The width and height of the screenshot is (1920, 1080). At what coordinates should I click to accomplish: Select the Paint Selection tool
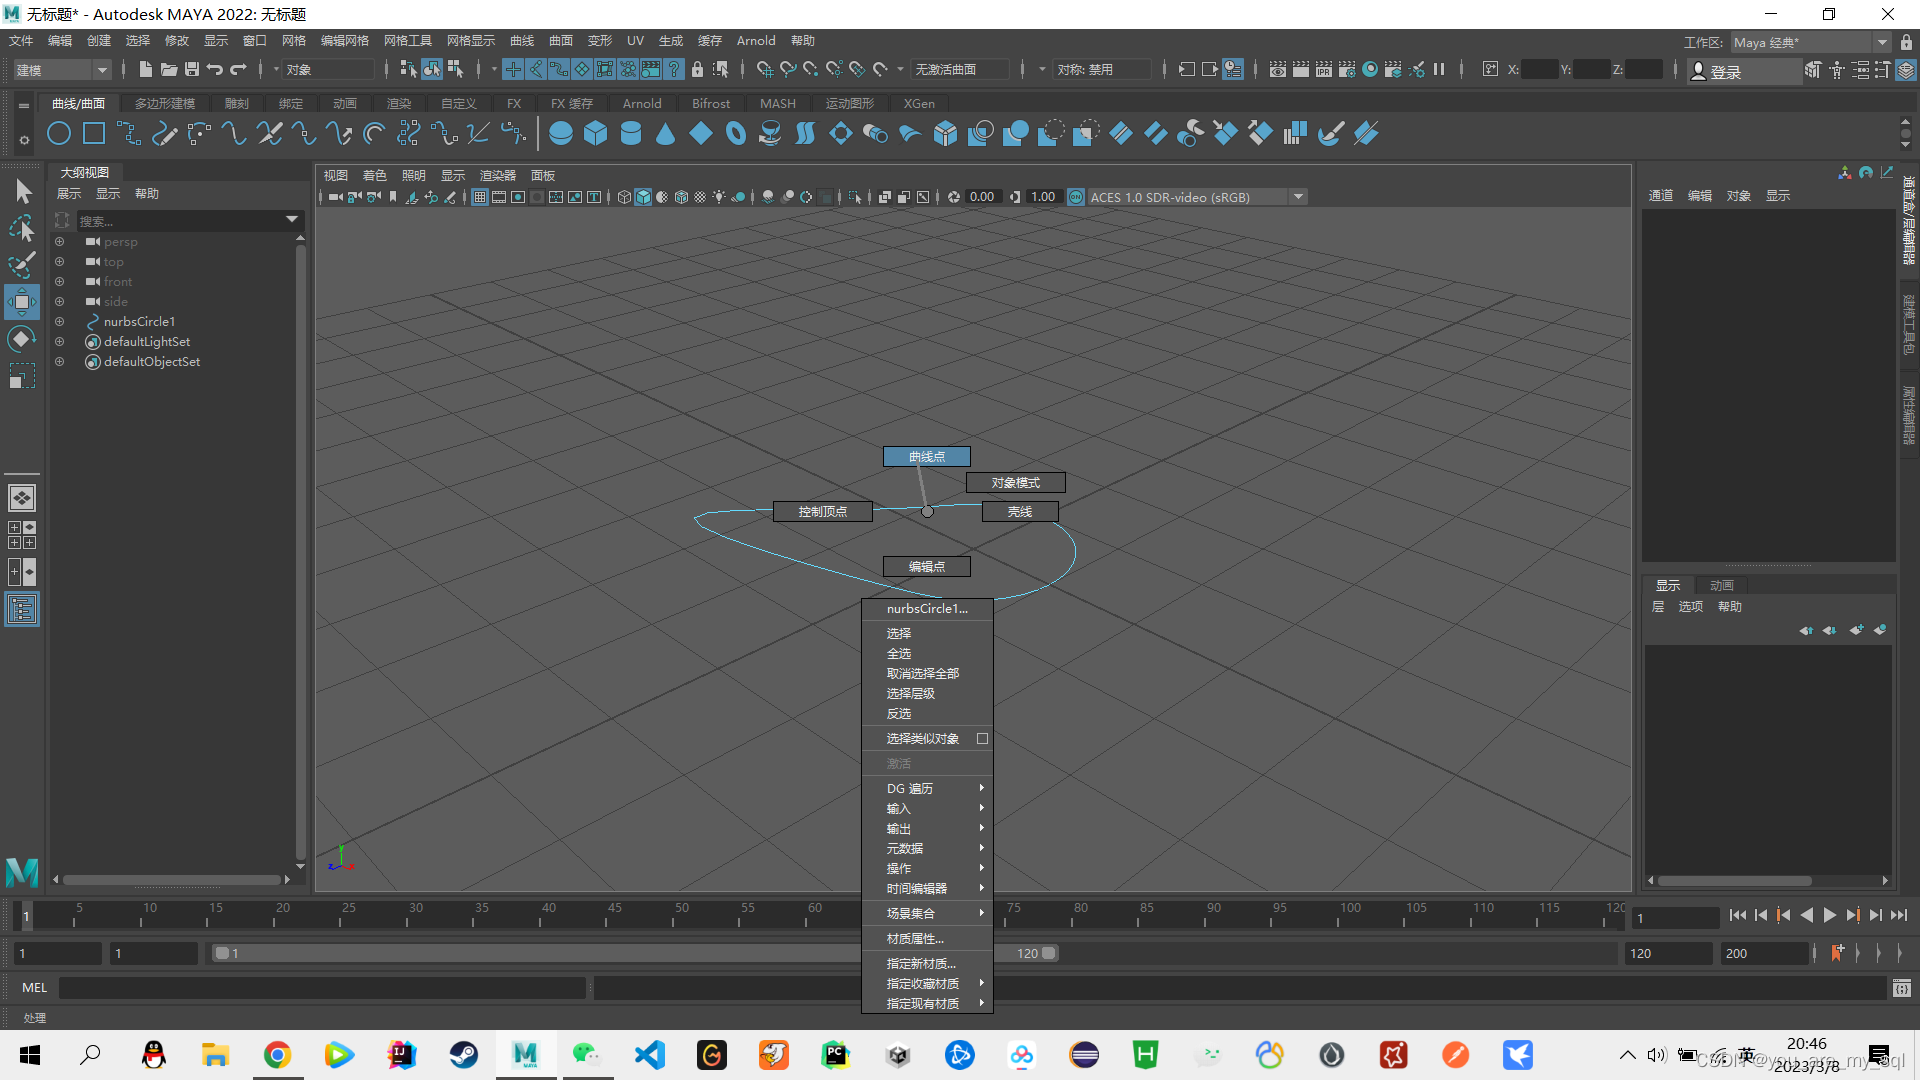coord(22,264)
